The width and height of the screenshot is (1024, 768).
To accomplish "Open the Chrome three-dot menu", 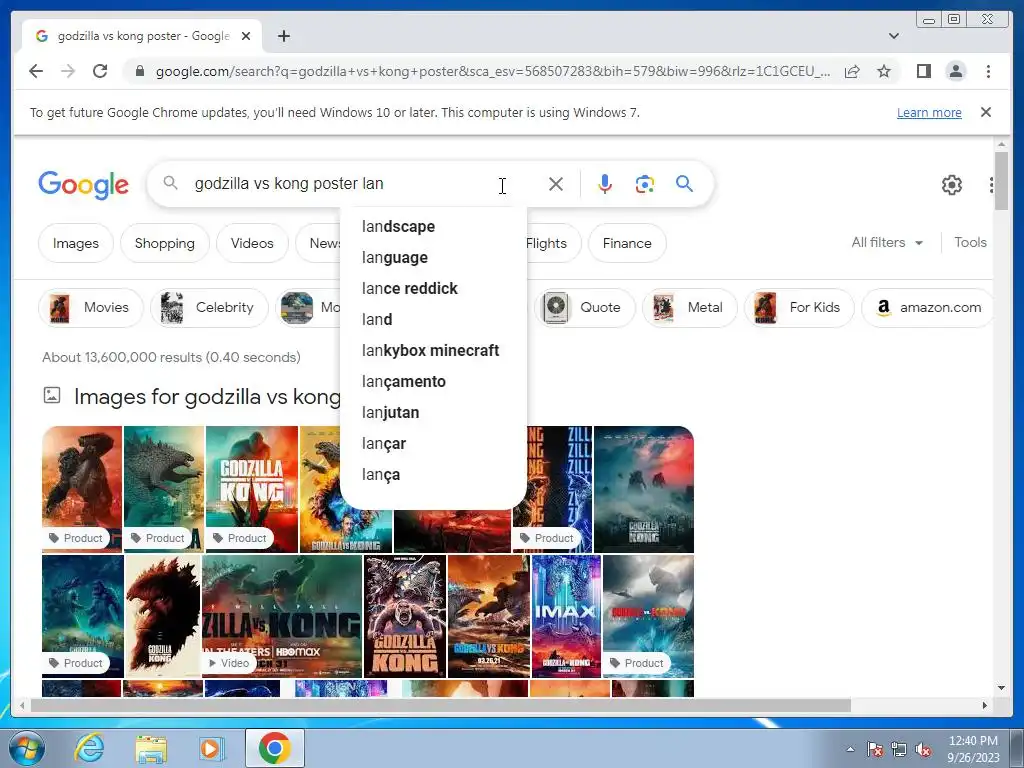I will point(988,71).
